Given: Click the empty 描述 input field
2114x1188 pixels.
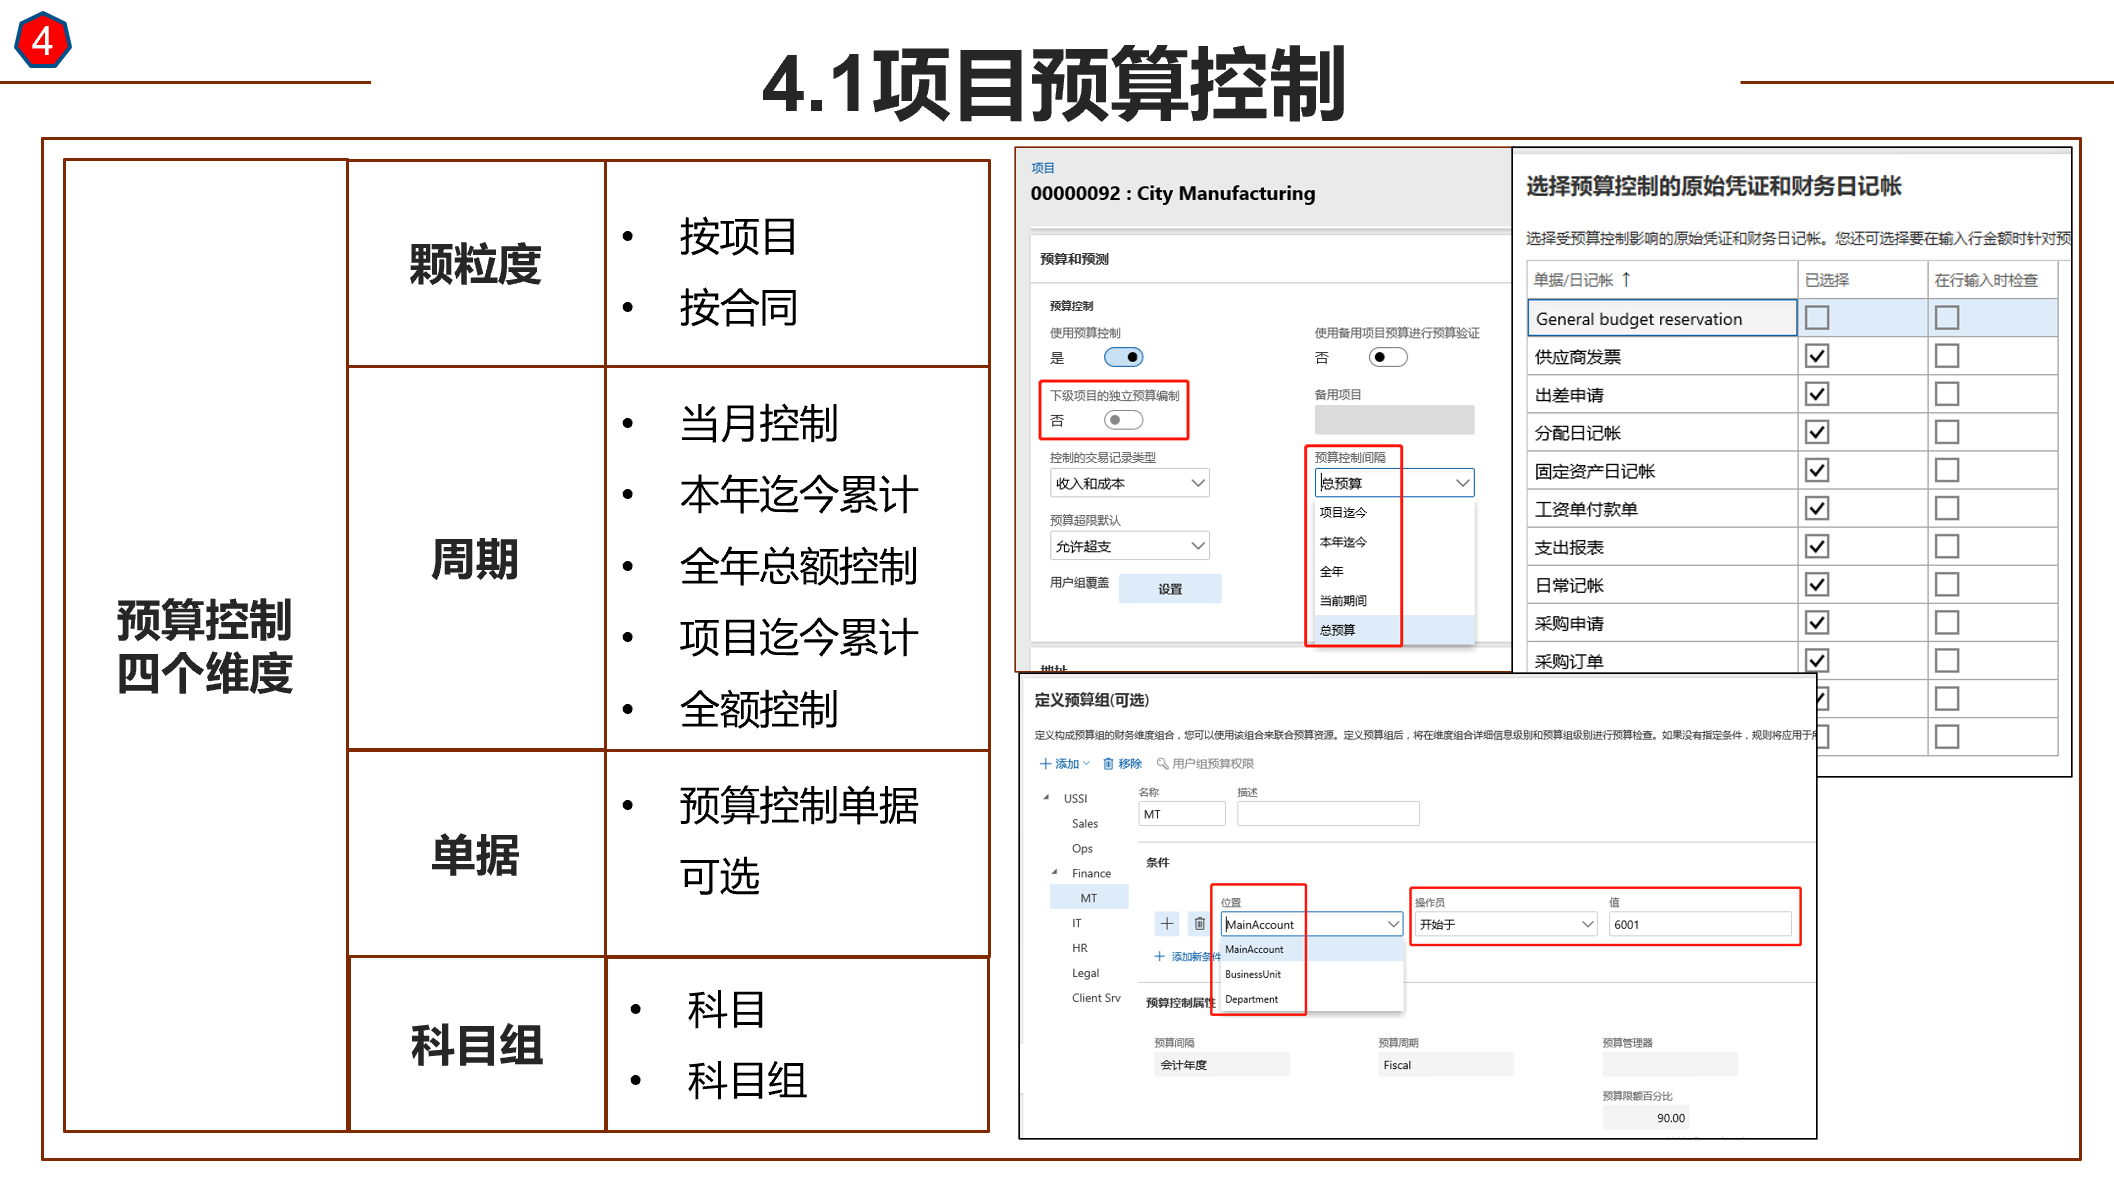Looking at the screenshot, I should (1328, 814).
